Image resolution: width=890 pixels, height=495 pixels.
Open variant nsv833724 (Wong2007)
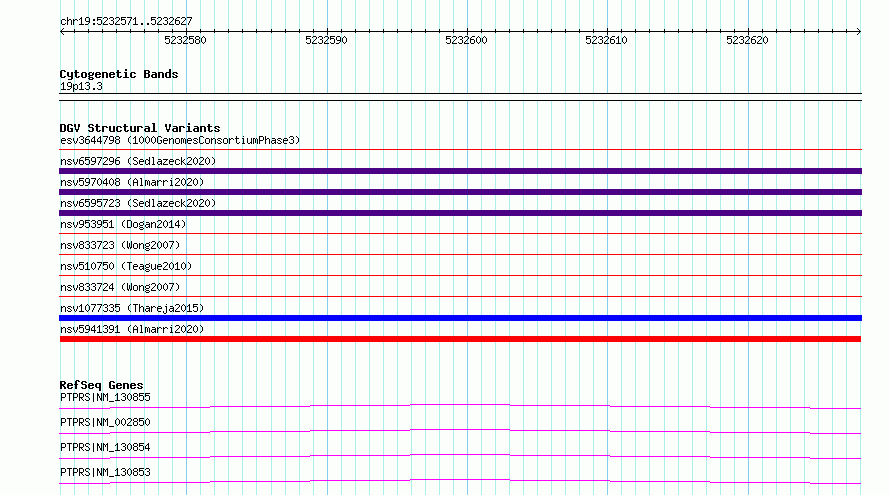click(x=120, y=287)
